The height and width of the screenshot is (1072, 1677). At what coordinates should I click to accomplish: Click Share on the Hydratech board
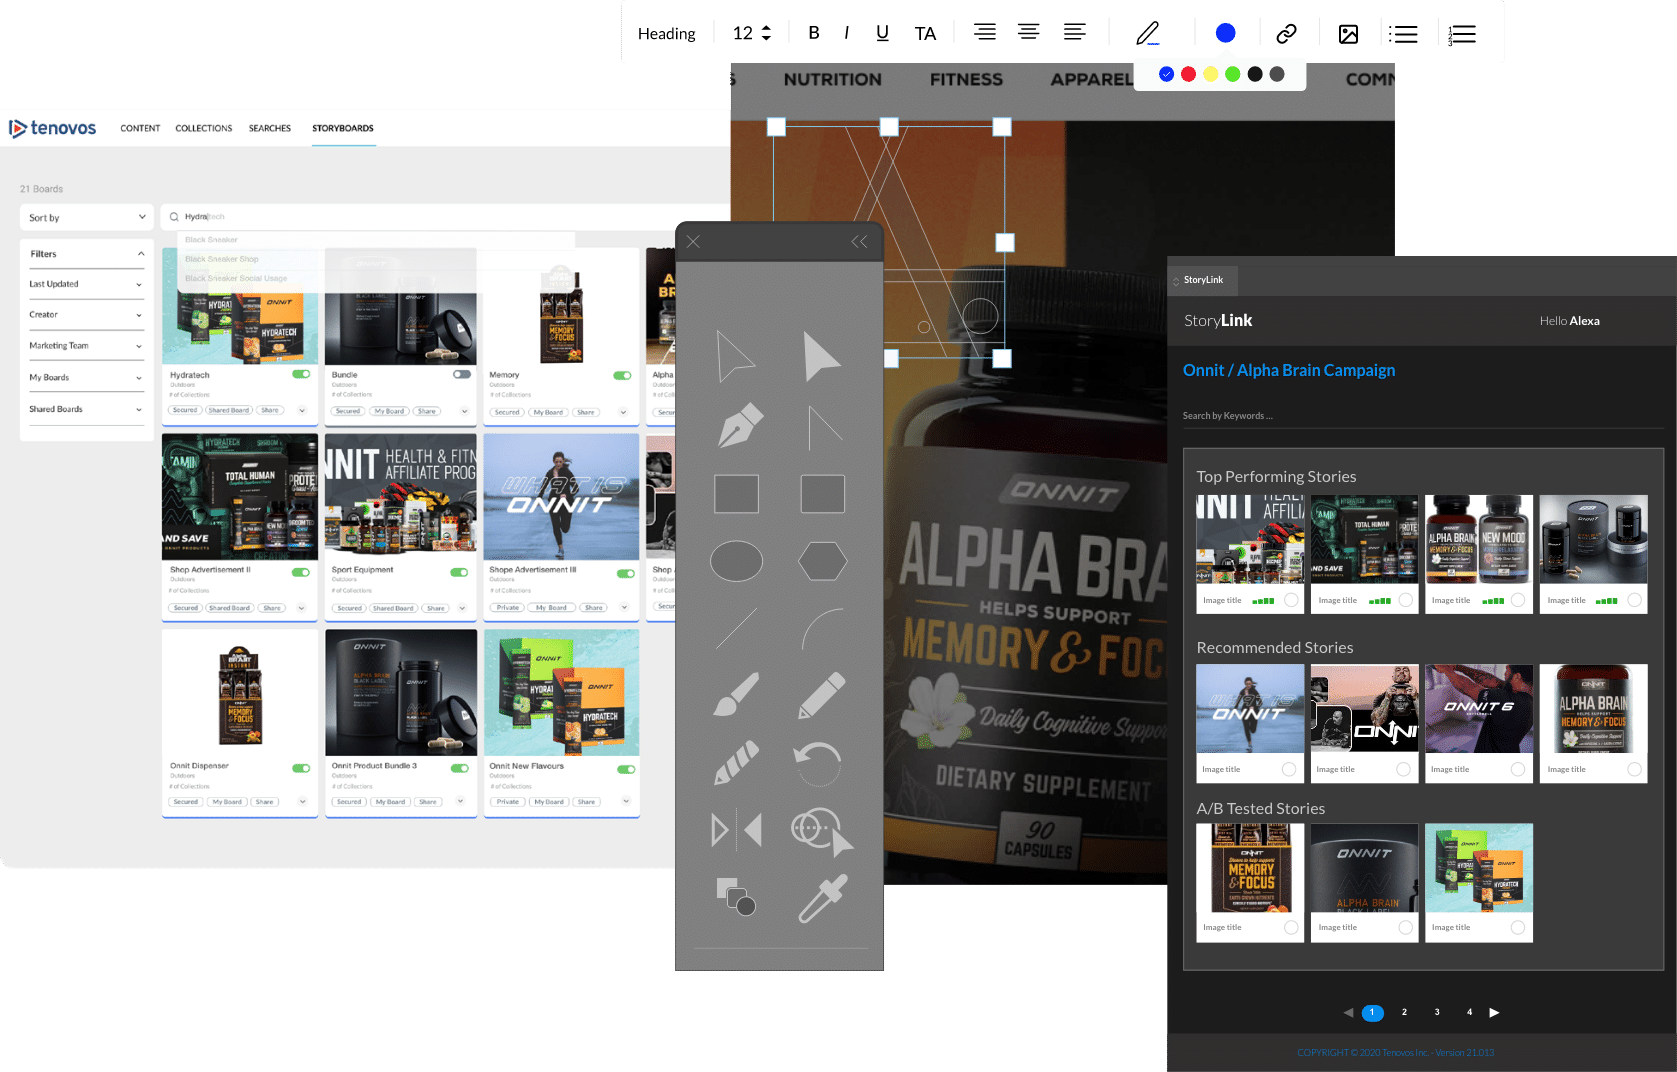coord(270,410)
